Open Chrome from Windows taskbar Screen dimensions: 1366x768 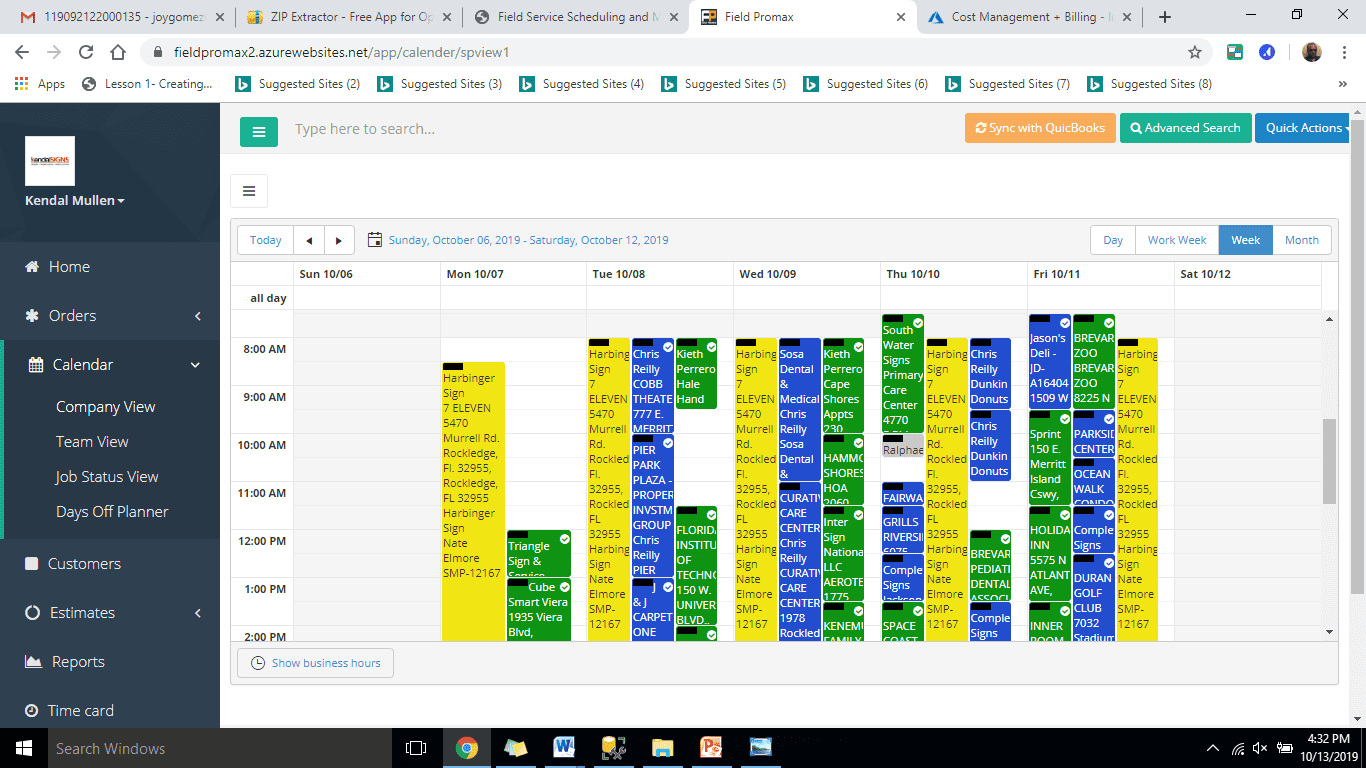tap(466, 747)
